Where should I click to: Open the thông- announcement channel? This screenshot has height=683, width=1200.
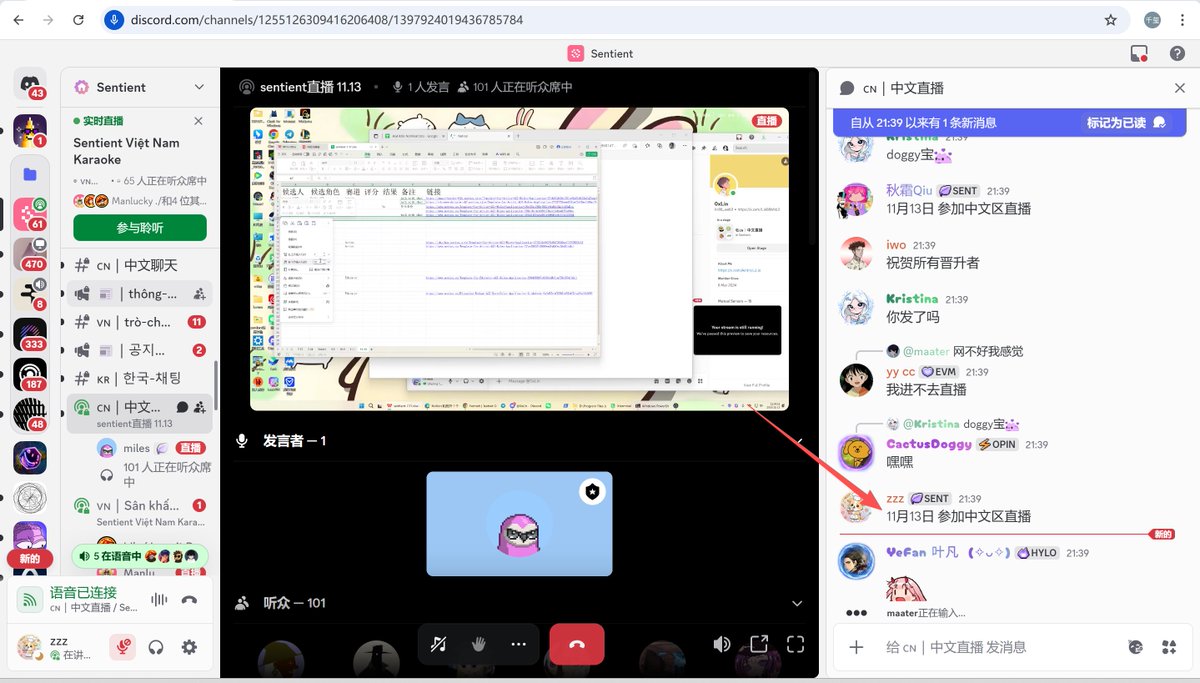[140, 293]
